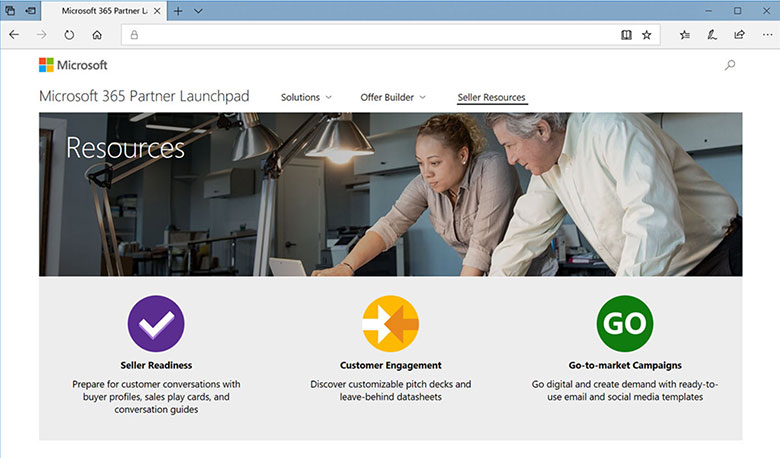Click the green GO campaigns icon
The height and width of the screenshot is (465, 780).
coord(625,324)
